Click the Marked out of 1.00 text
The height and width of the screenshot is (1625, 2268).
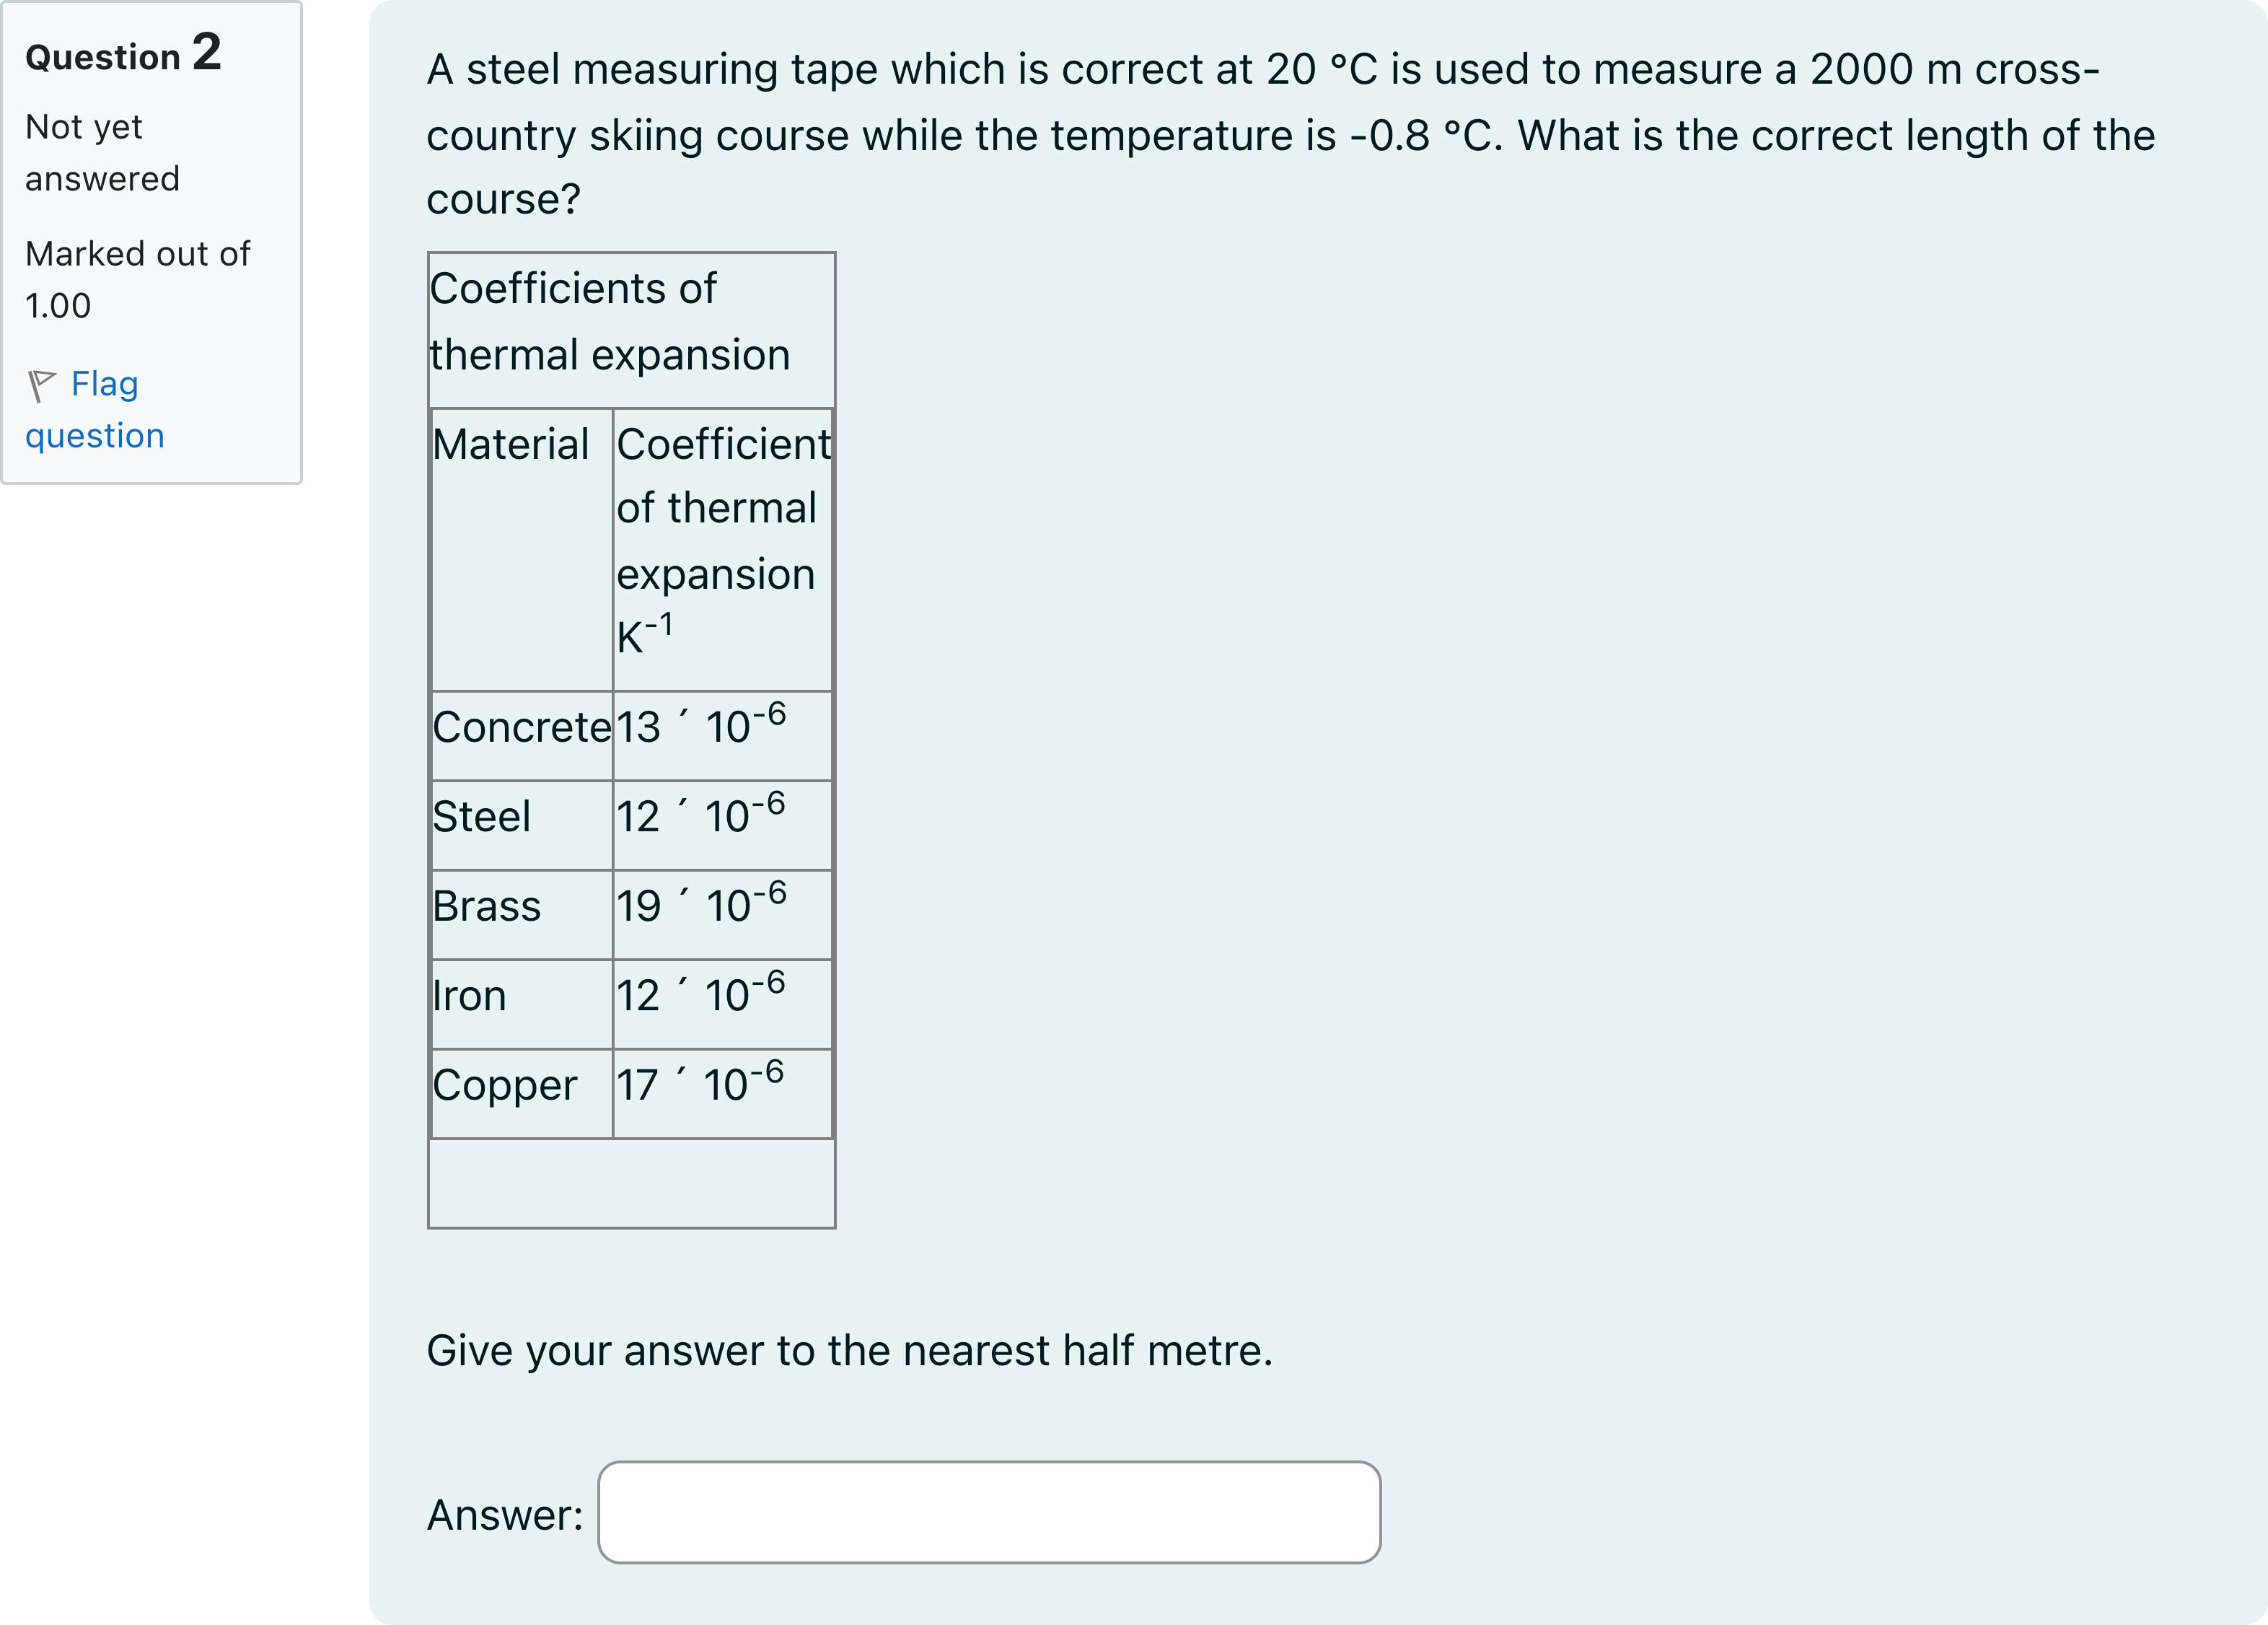click(137, 279)
